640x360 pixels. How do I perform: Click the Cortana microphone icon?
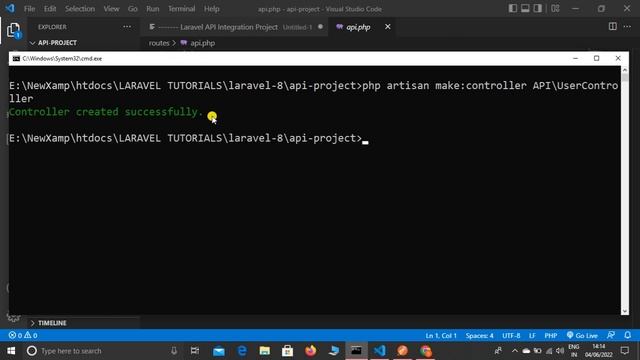pyautogui.click(x=174, y=351)
